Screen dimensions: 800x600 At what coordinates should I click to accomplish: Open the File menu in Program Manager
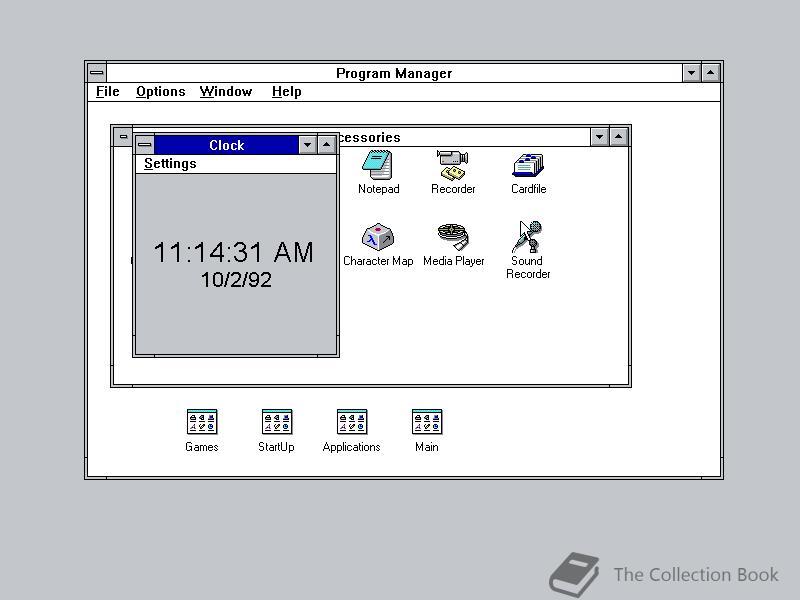pyautogui.click(x=108, y=92)
